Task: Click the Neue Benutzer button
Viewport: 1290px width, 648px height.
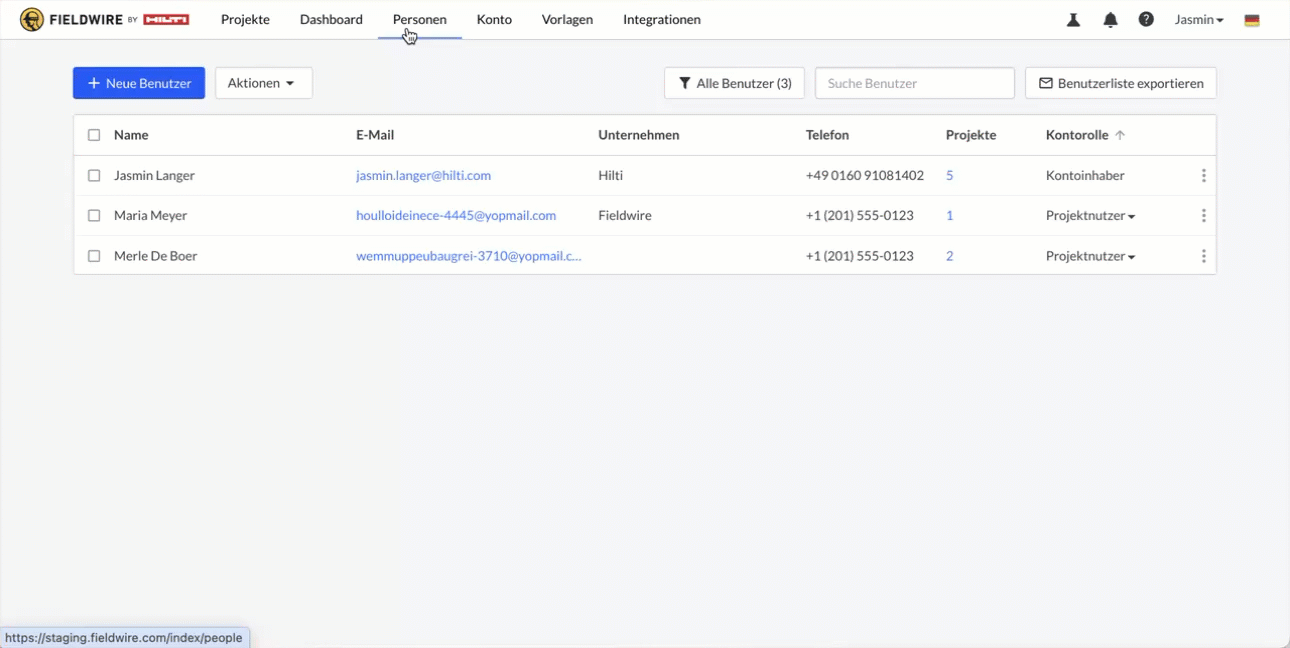Action: click(139, 83)
